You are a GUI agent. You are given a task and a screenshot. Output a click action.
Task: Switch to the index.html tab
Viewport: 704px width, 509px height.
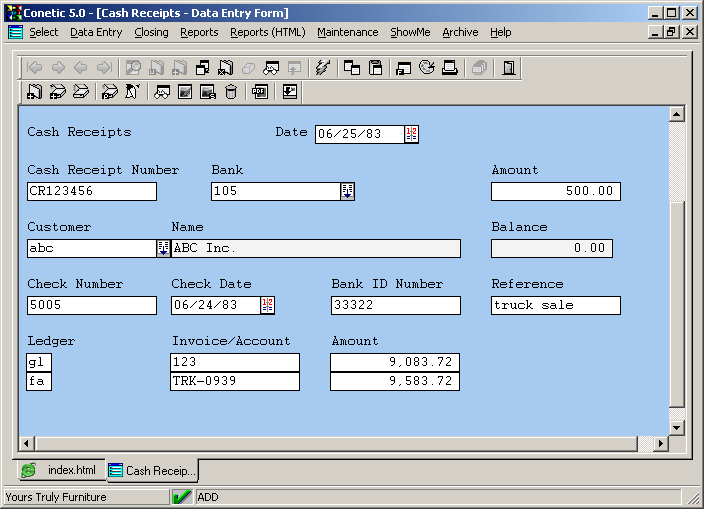[60, 470]
